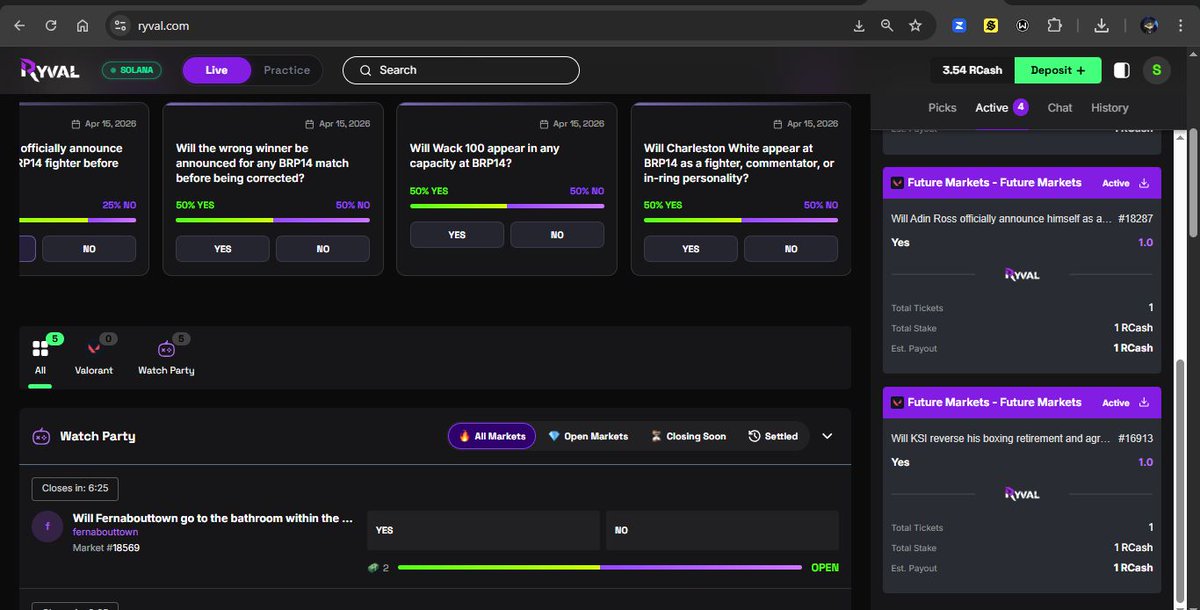The image size is (1200, 610).
Task: Show browser downloads tray
Action: click(1101, 26)
